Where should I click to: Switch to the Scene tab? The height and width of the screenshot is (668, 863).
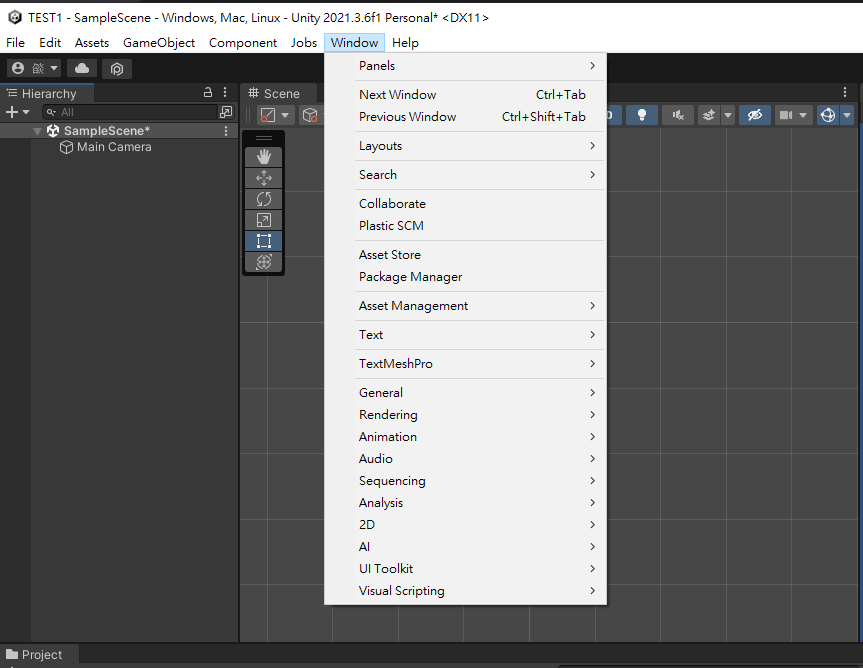(279, 93)
